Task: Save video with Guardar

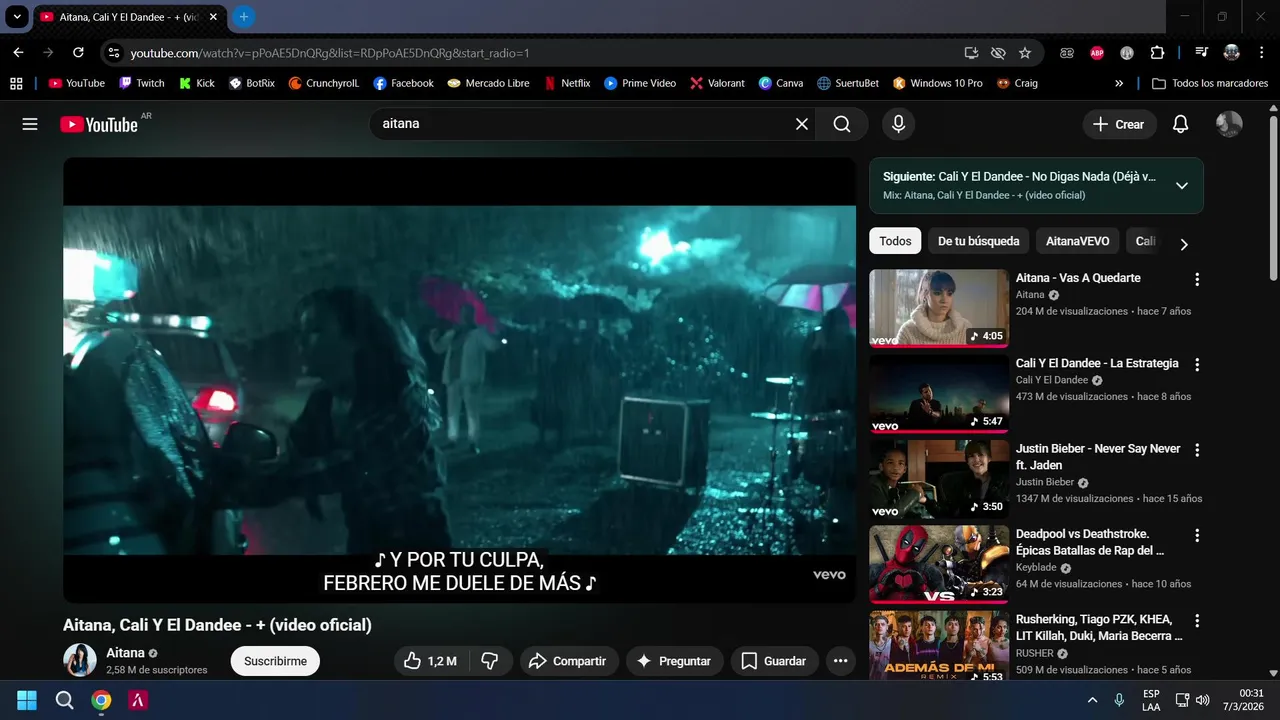Action: pos(774,661)
